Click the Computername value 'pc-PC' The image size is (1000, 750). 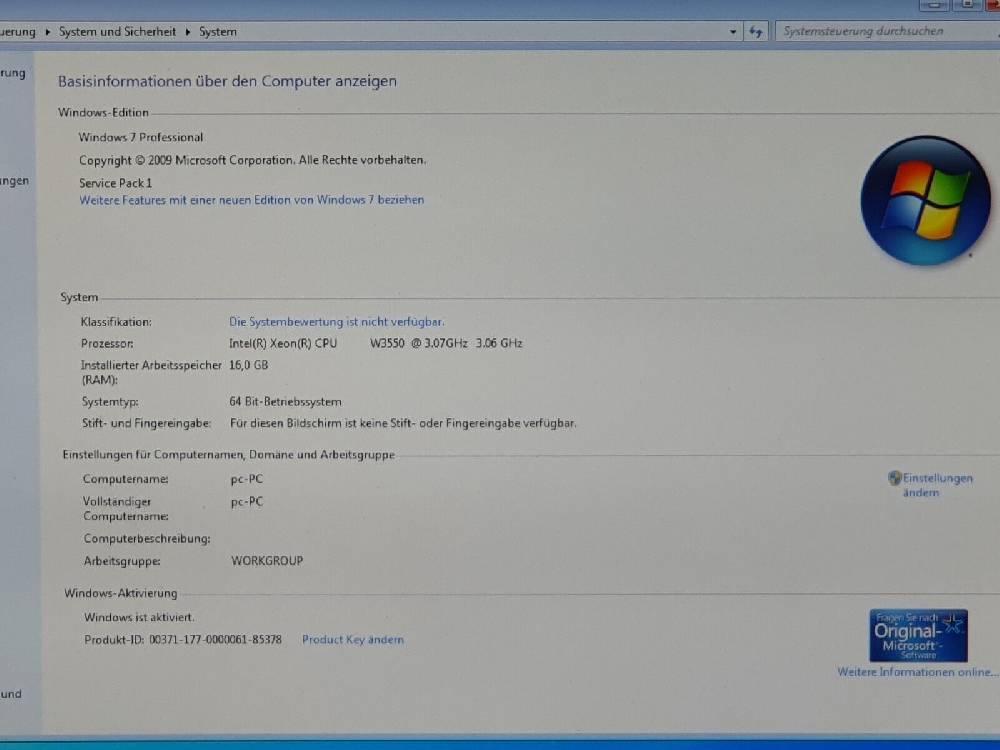(247, 479)
